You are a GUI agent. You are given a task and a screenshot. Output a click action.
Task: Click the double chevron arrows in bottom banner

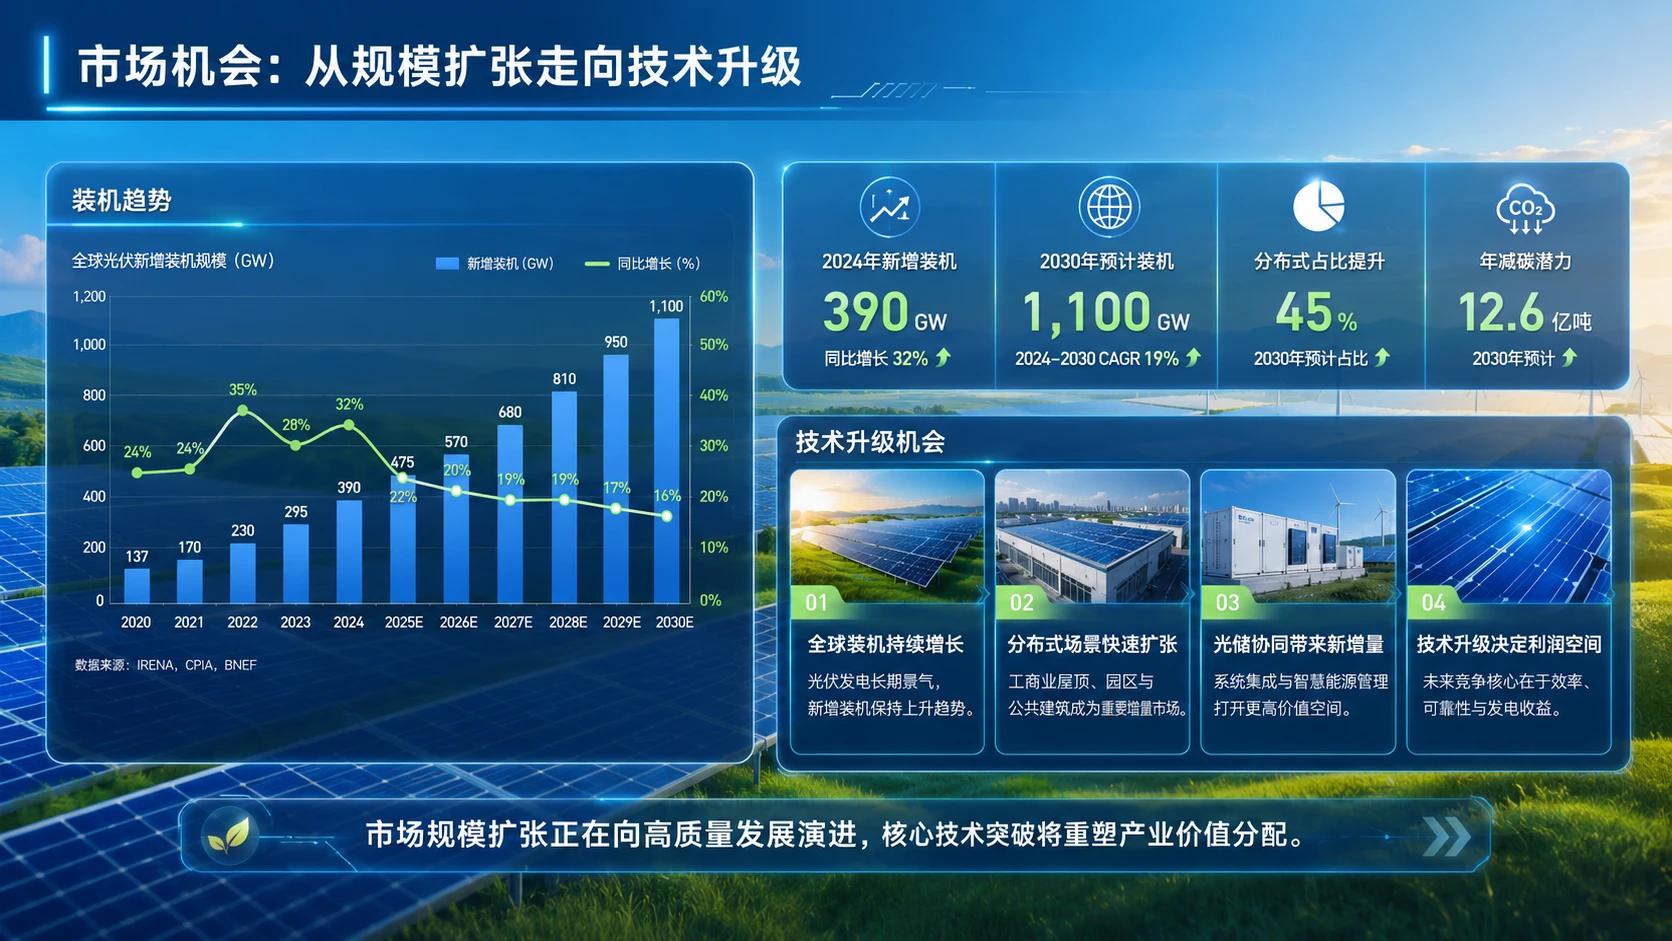1447,836
